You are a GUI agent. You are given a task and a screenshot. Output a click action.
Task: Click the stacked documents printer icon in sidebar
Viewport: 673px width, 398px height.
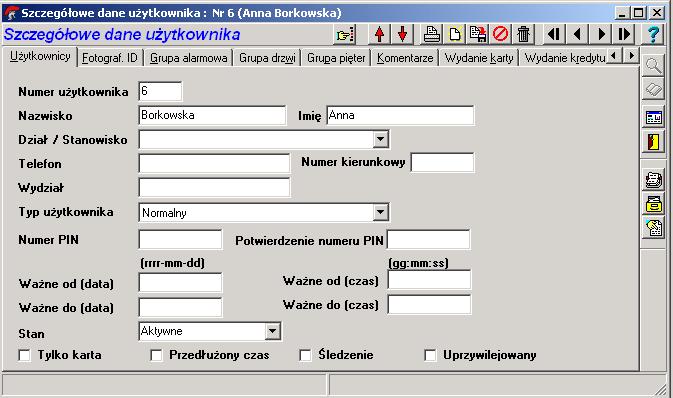coord(653,180)
